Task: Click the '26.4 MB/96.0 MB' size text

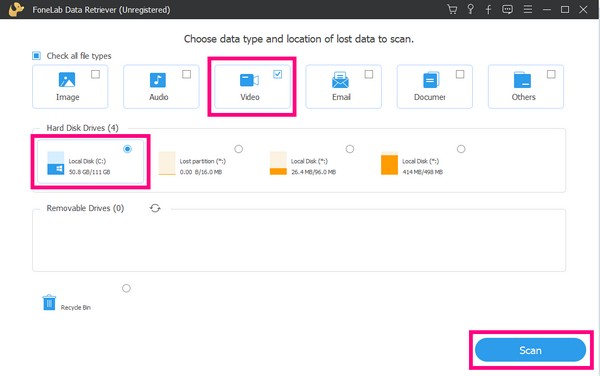Action: 313,172
